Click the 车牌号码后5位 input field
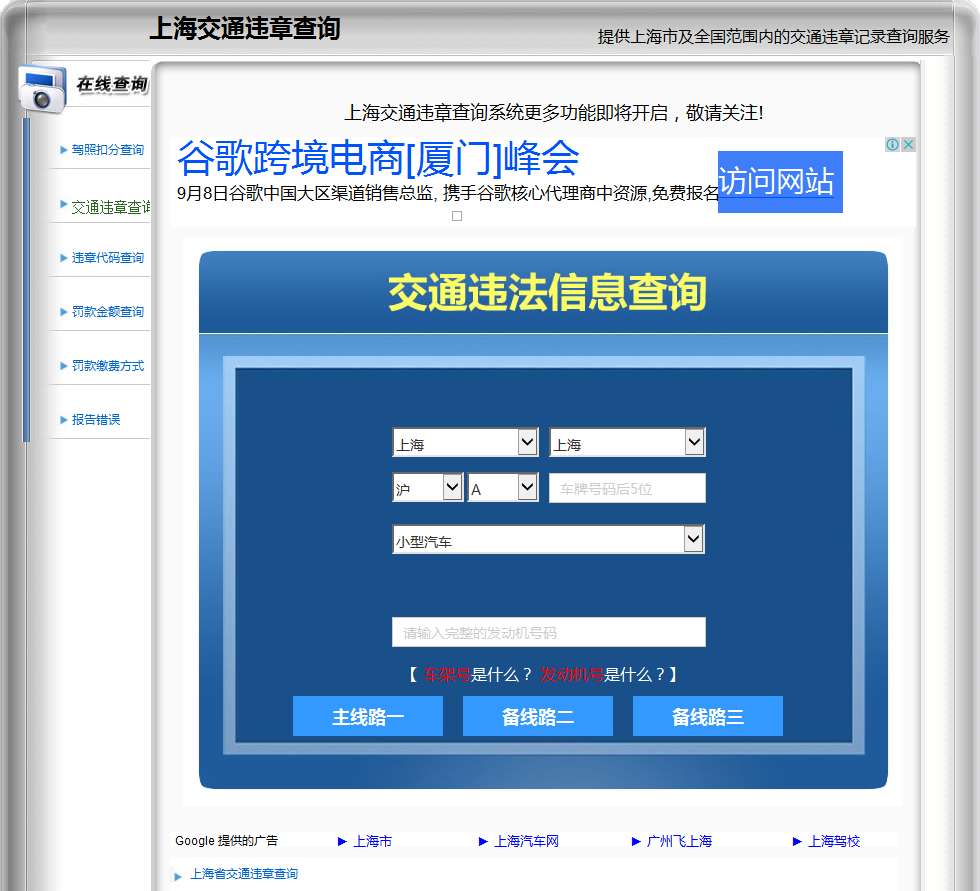The image size is (980, 891). (x=628, y=488)
